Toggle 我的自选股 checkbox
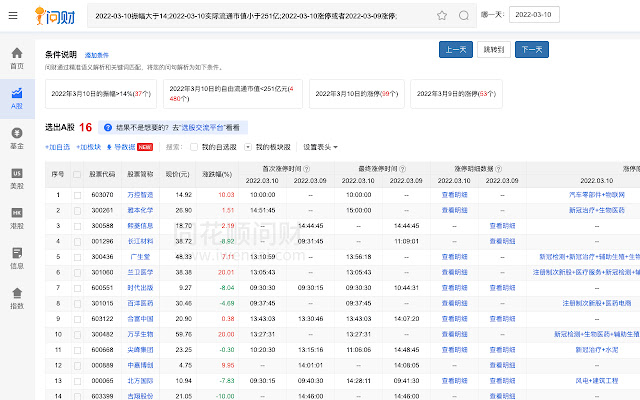This screenshot has height=400, width=640. coord(194,147)
